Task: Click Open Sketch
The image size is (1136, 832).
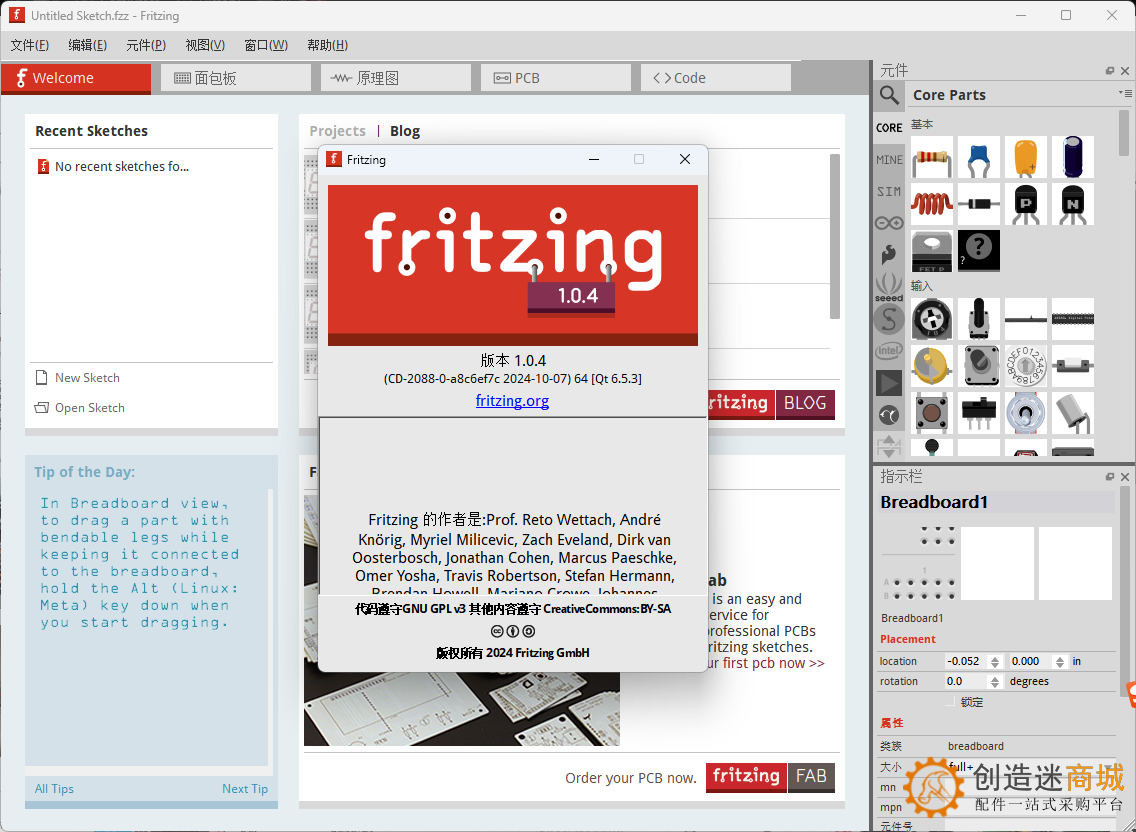Action: [80, 408]
